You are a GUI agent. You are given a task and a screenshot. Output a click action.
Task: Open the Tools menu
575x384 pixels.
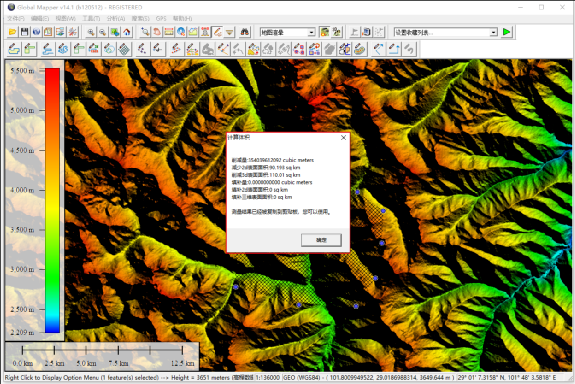91,18
